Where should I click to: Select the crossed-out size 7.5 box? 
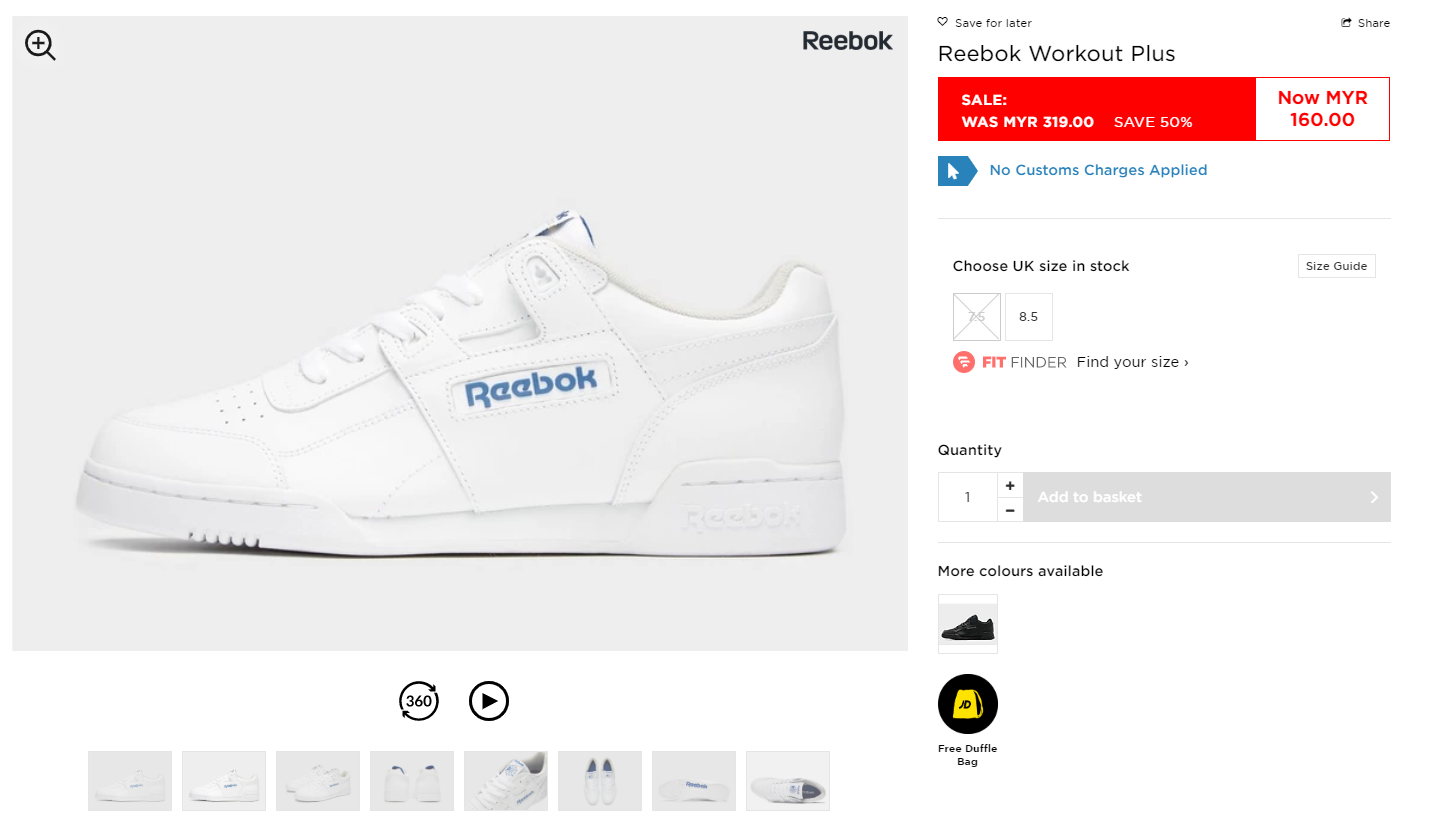click(x=977, y=317)
